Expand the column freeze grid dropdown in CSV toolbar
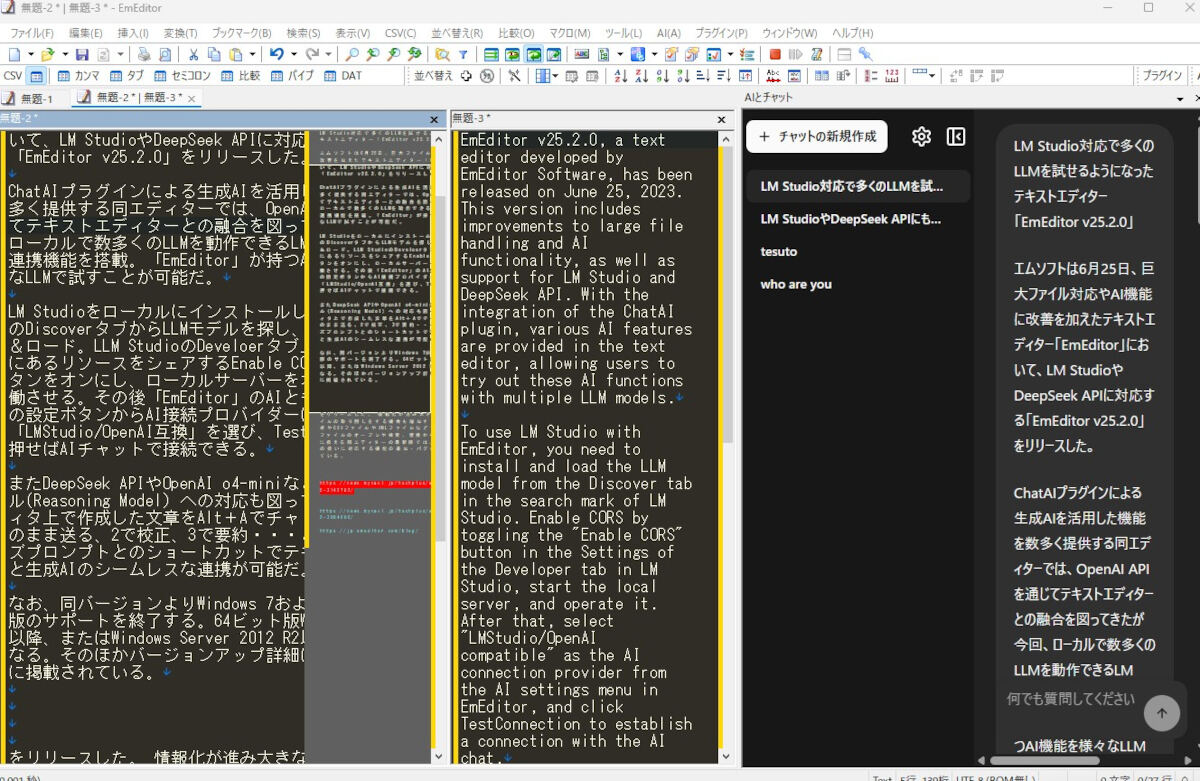Image resolution: width=1200 pixels, height=781 pixels. [556, 75]
